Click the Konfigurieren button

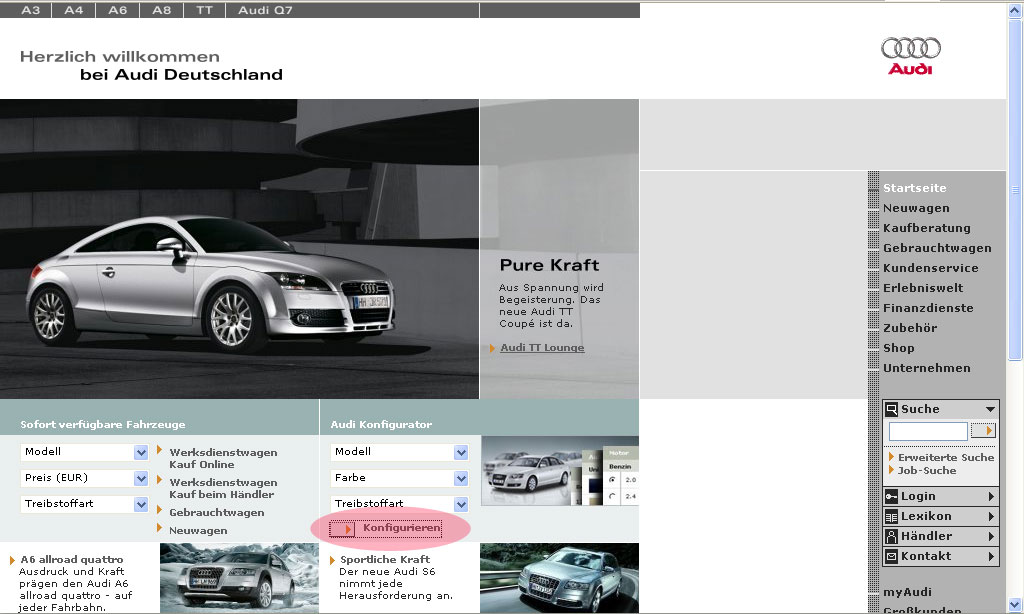click(402, 528)
